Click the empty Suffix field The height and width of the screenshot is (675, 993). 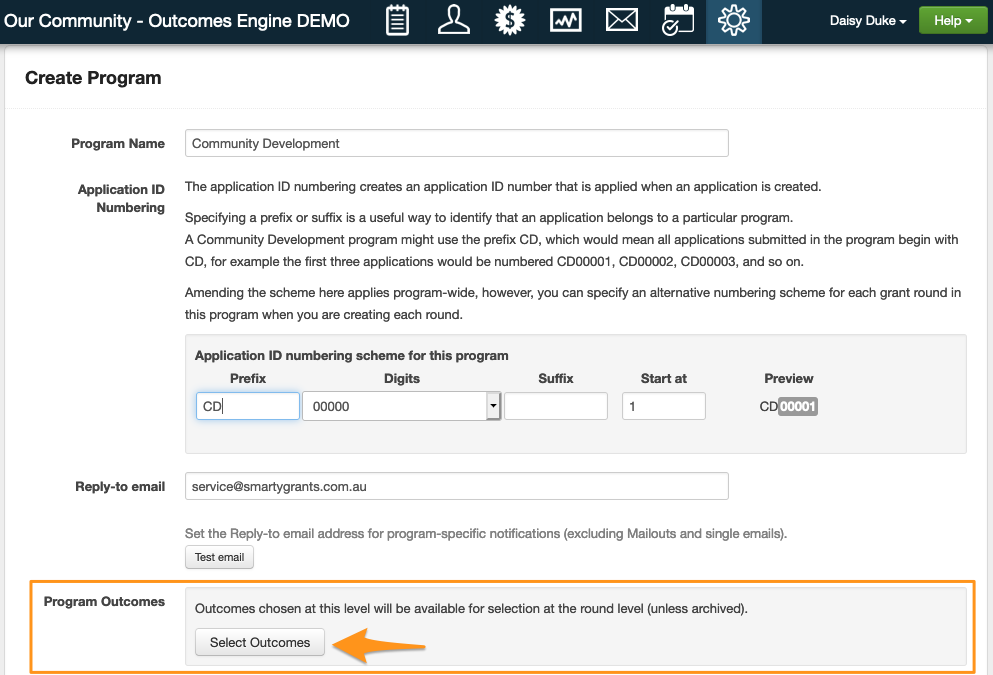[556, 406]
